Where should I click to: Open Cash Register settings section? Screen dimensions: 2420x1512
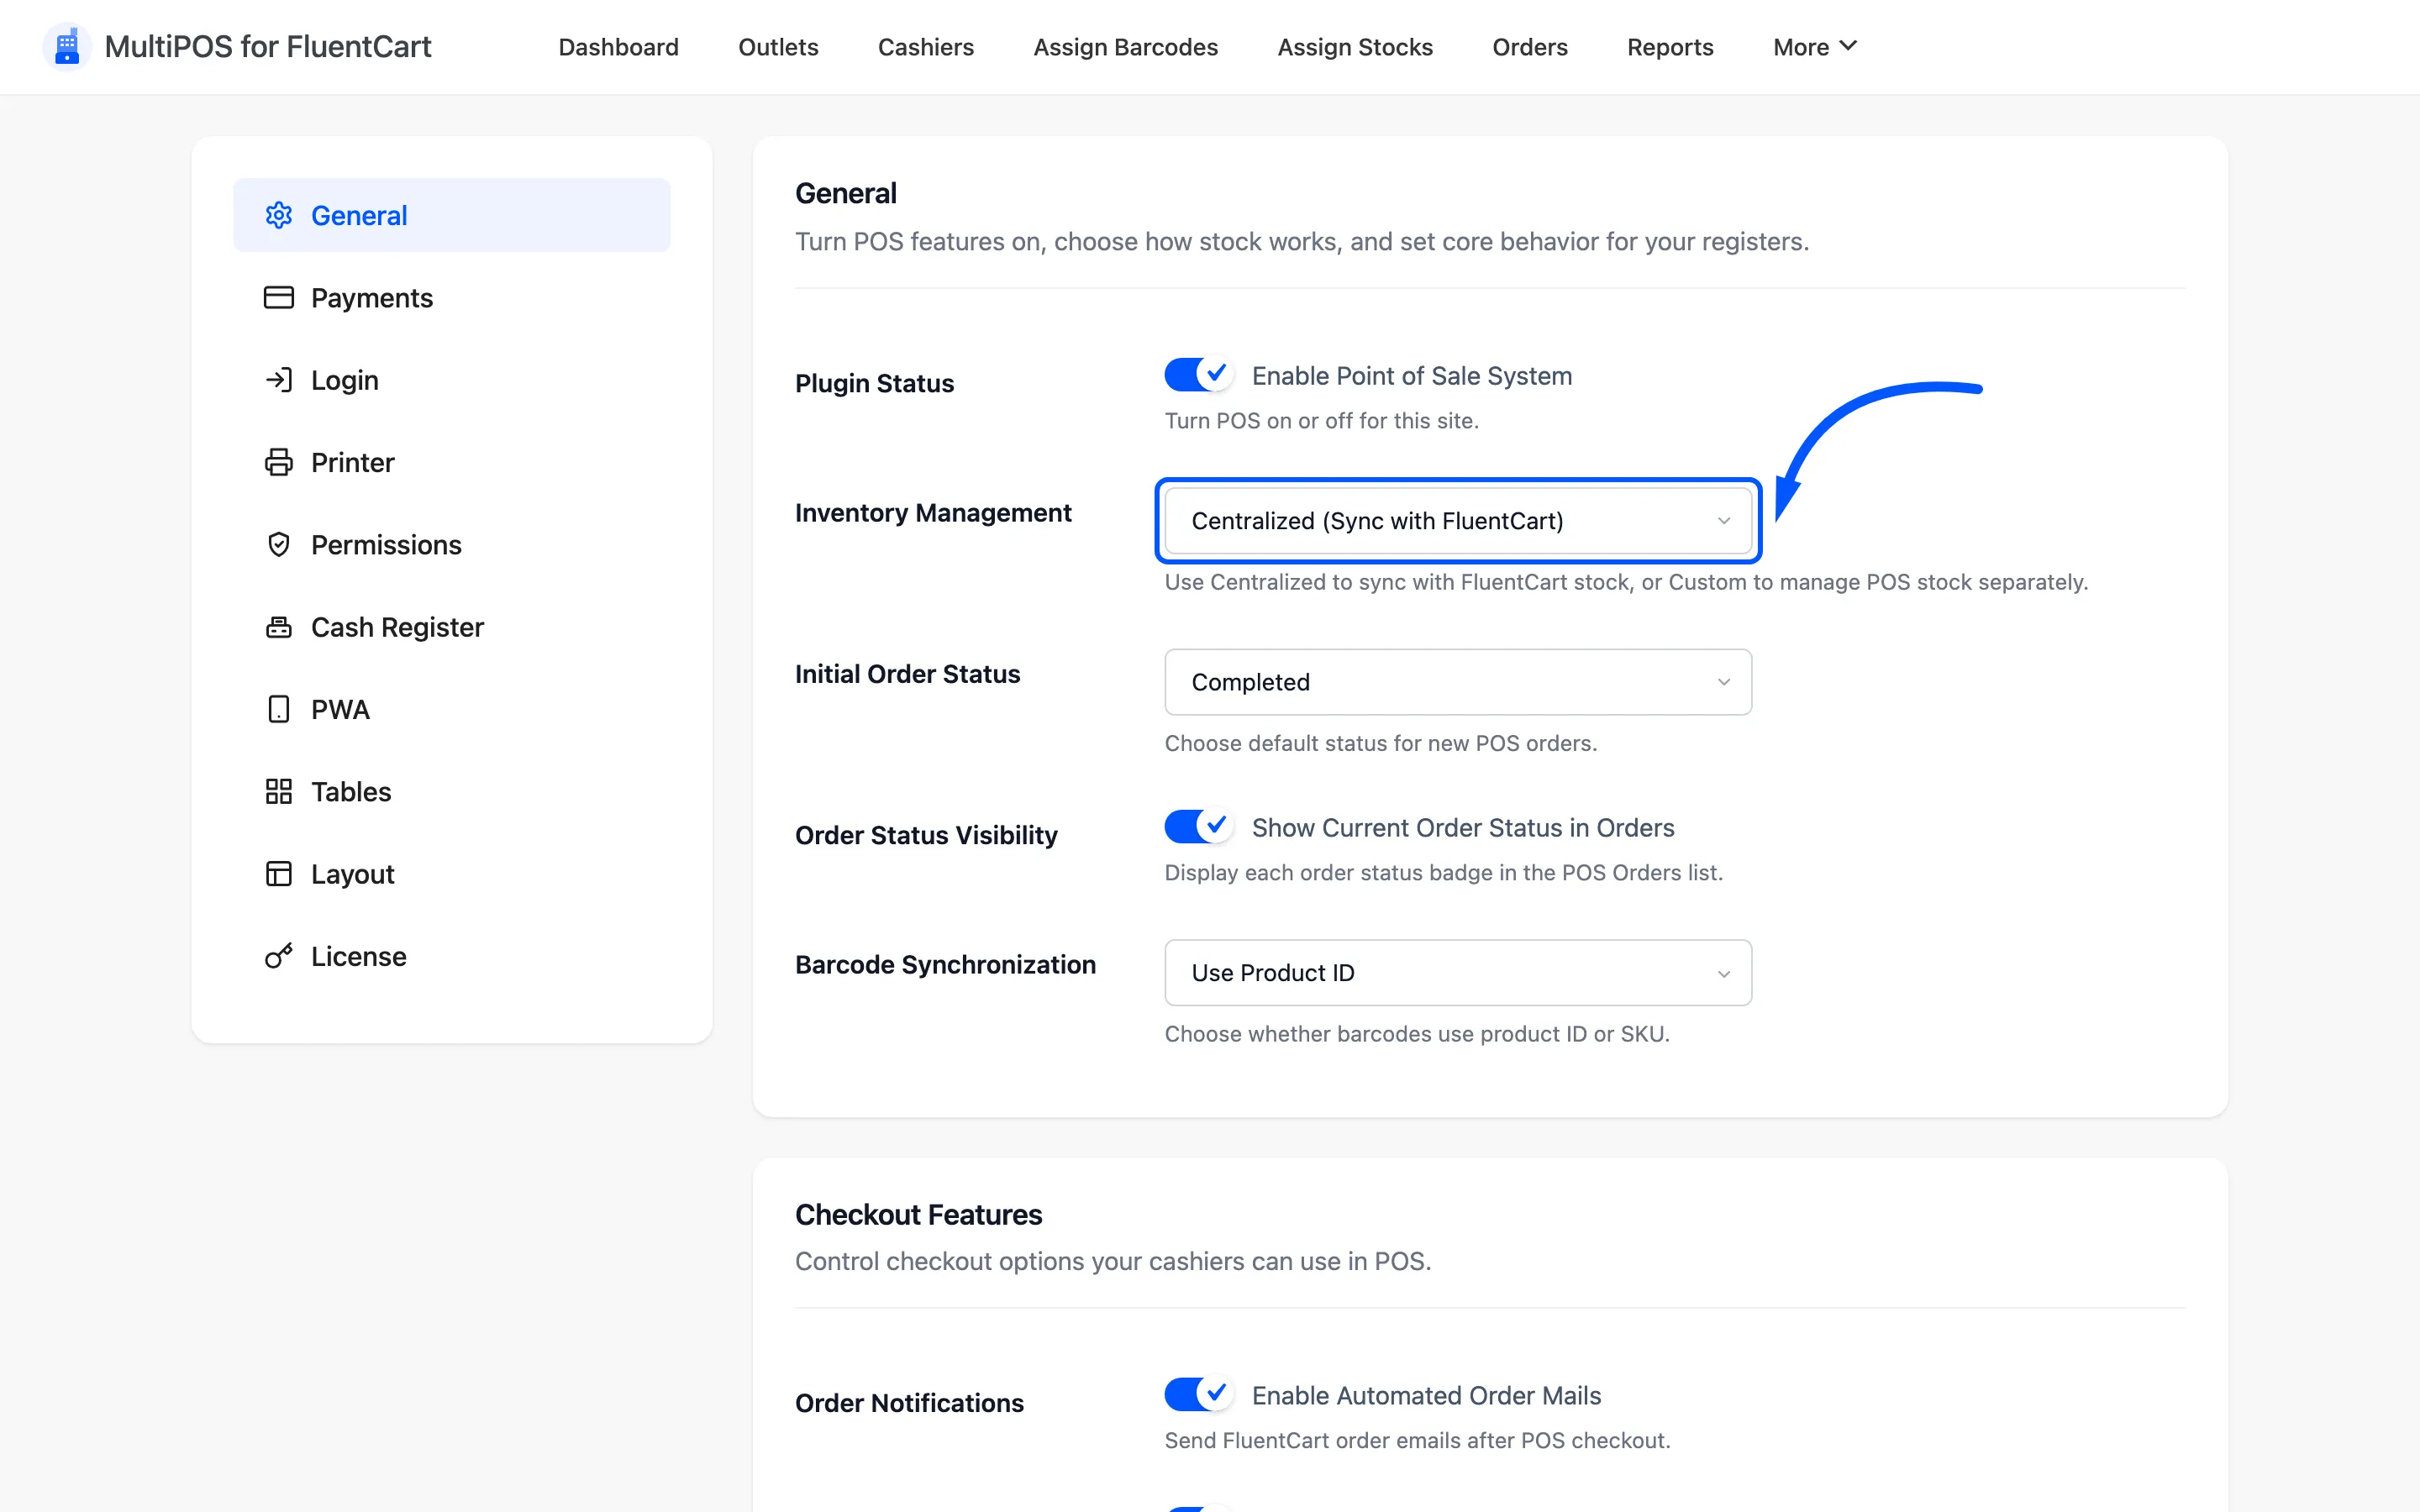point(452,627)
